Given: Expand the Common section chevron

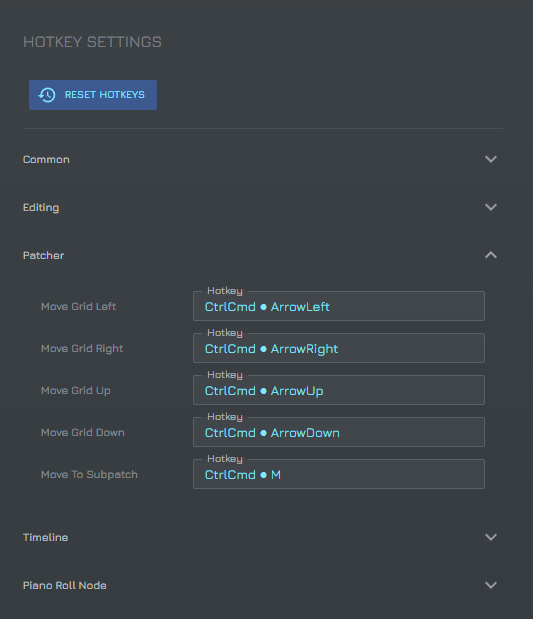Looking at the screenshot, I should [491, 159].
